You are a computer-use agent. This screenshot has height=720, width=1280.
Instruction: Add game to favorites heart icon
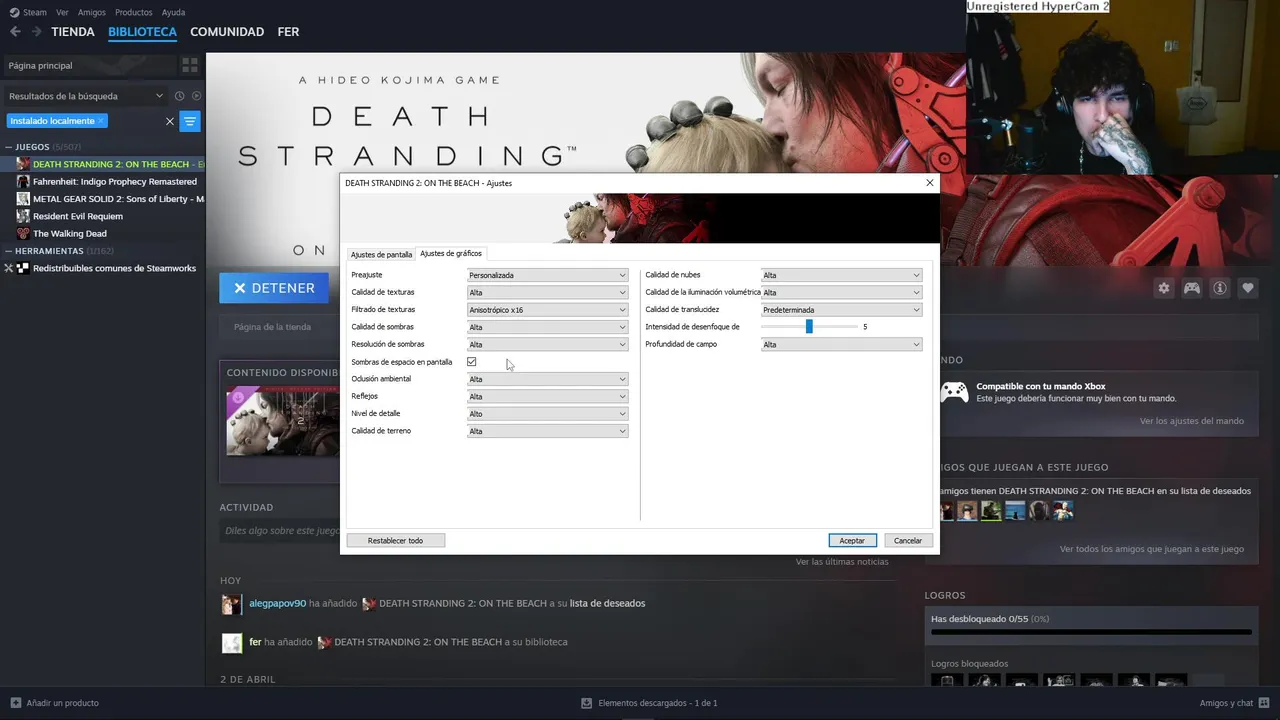pos(1248,288)
